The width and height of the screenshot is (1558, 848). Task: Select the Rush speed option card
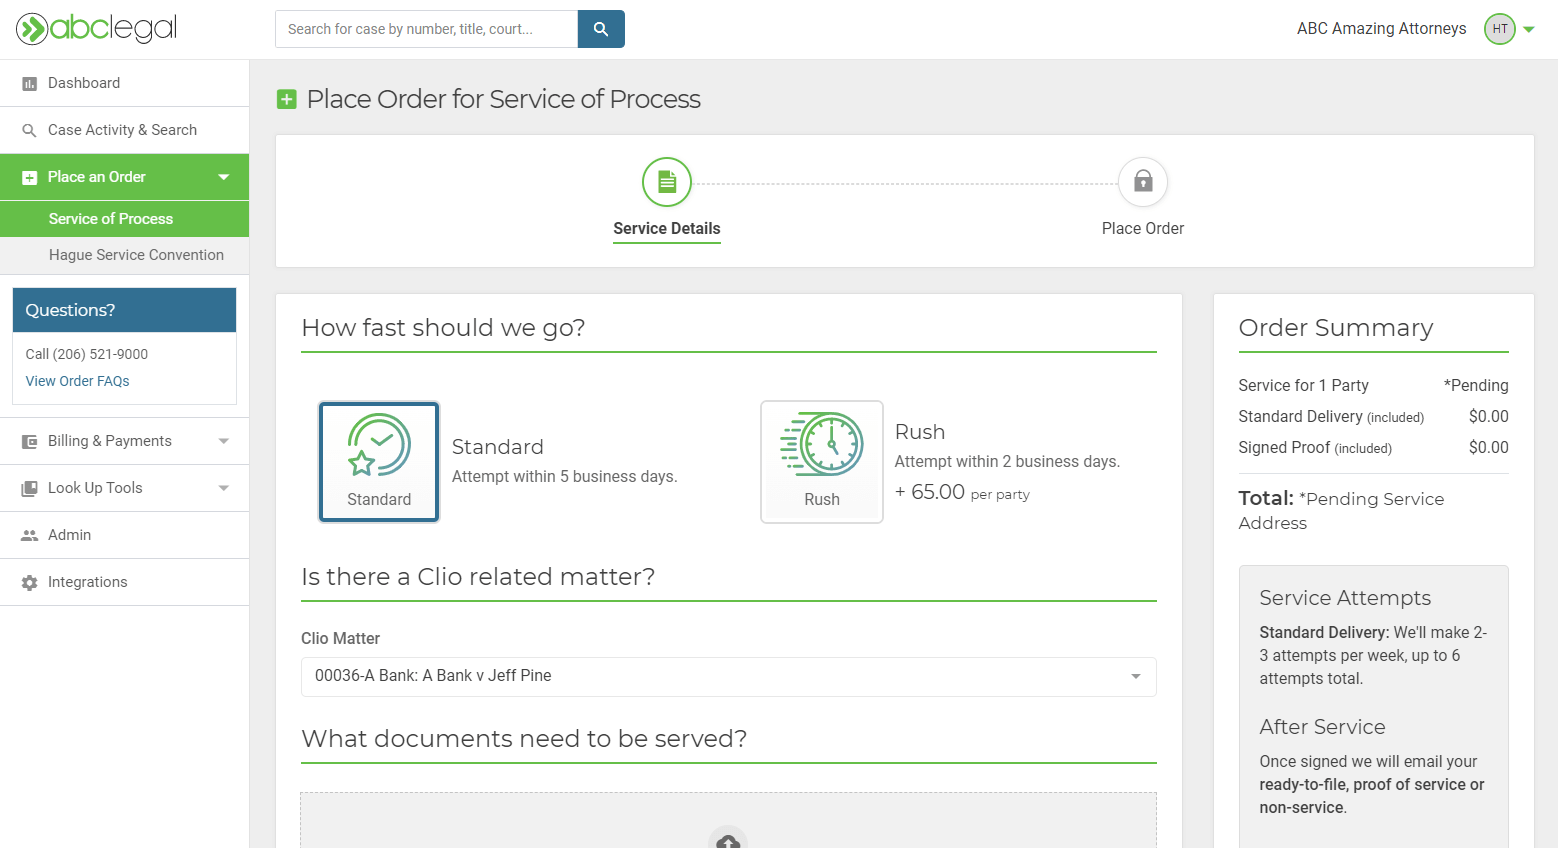tap(822, 462)
